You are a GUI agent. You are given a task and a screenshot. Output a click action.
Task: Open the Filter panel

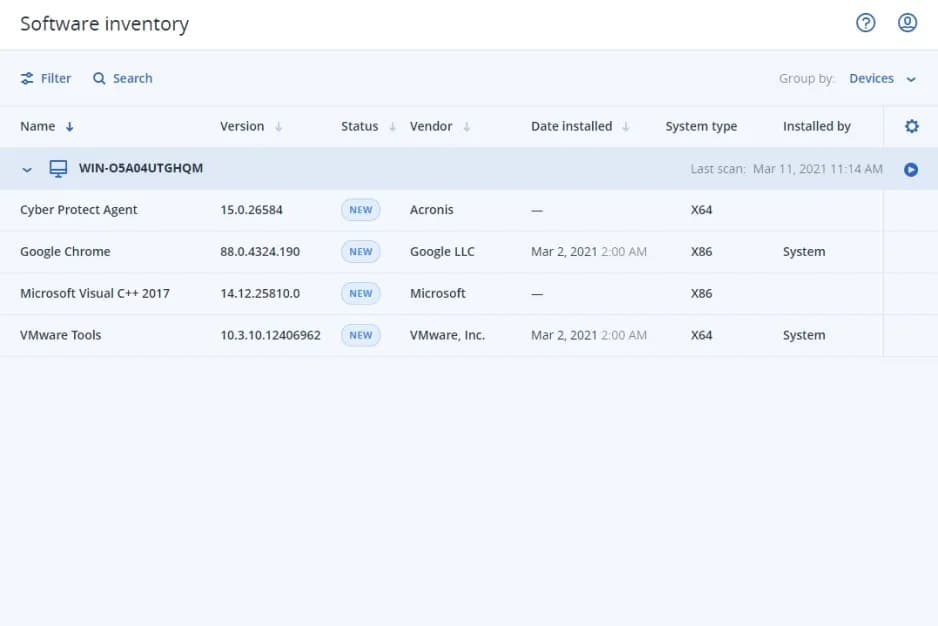point(46,78)
